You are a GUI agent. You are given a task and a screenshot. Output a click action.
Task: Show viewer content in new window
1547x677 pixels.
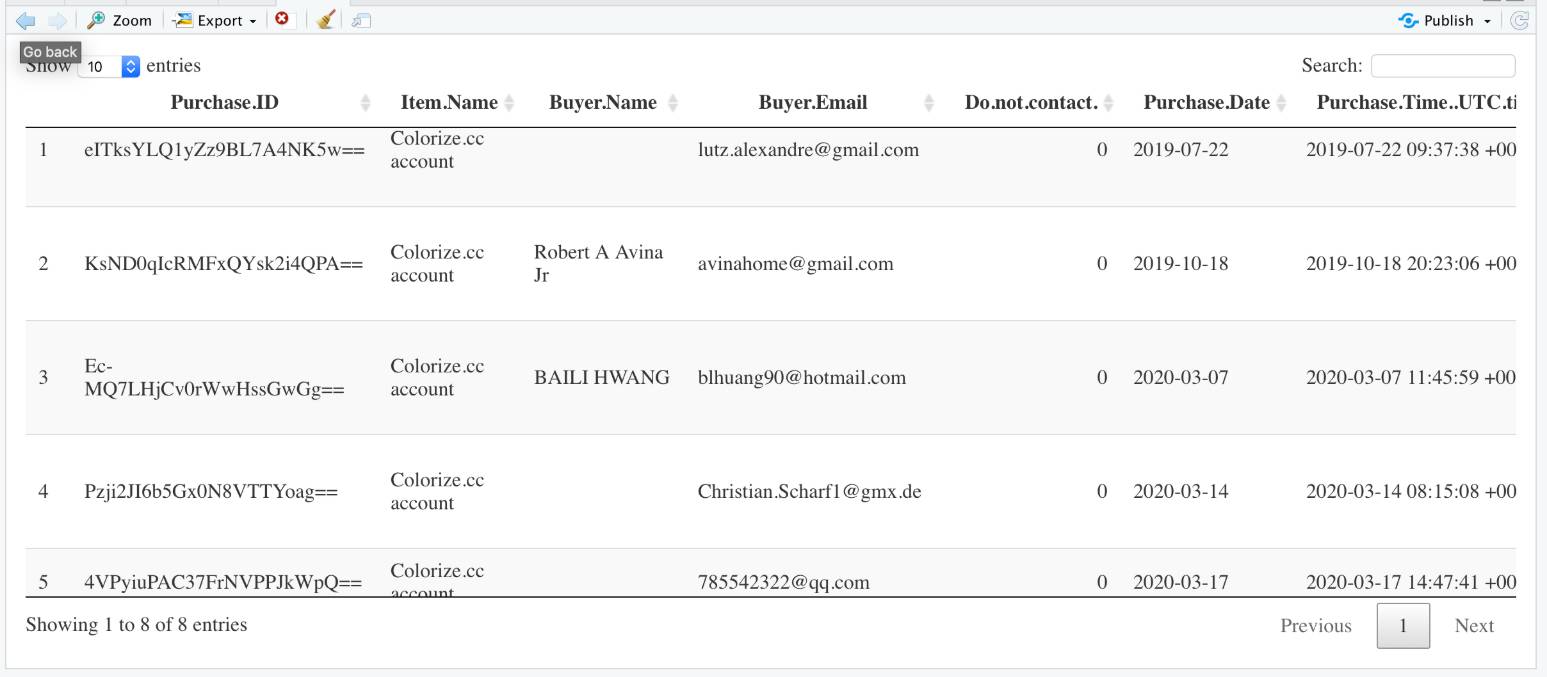tap(361, 20)
